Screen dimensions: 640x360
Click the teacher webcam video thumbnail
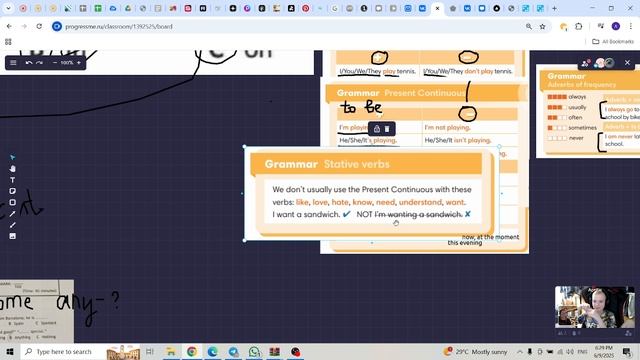pyautogui.click(x=595, y=307)
